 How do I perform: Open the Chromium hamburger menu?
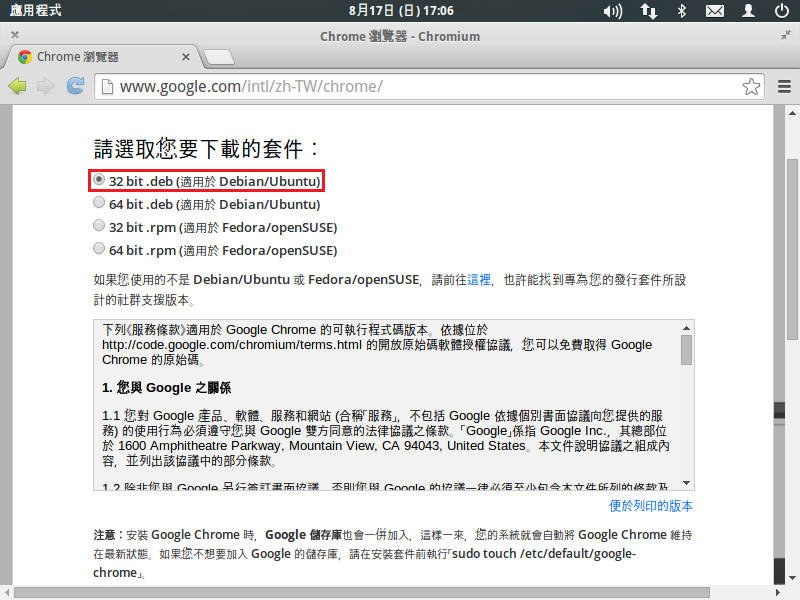pyautogui.click(x=784, y=86)
